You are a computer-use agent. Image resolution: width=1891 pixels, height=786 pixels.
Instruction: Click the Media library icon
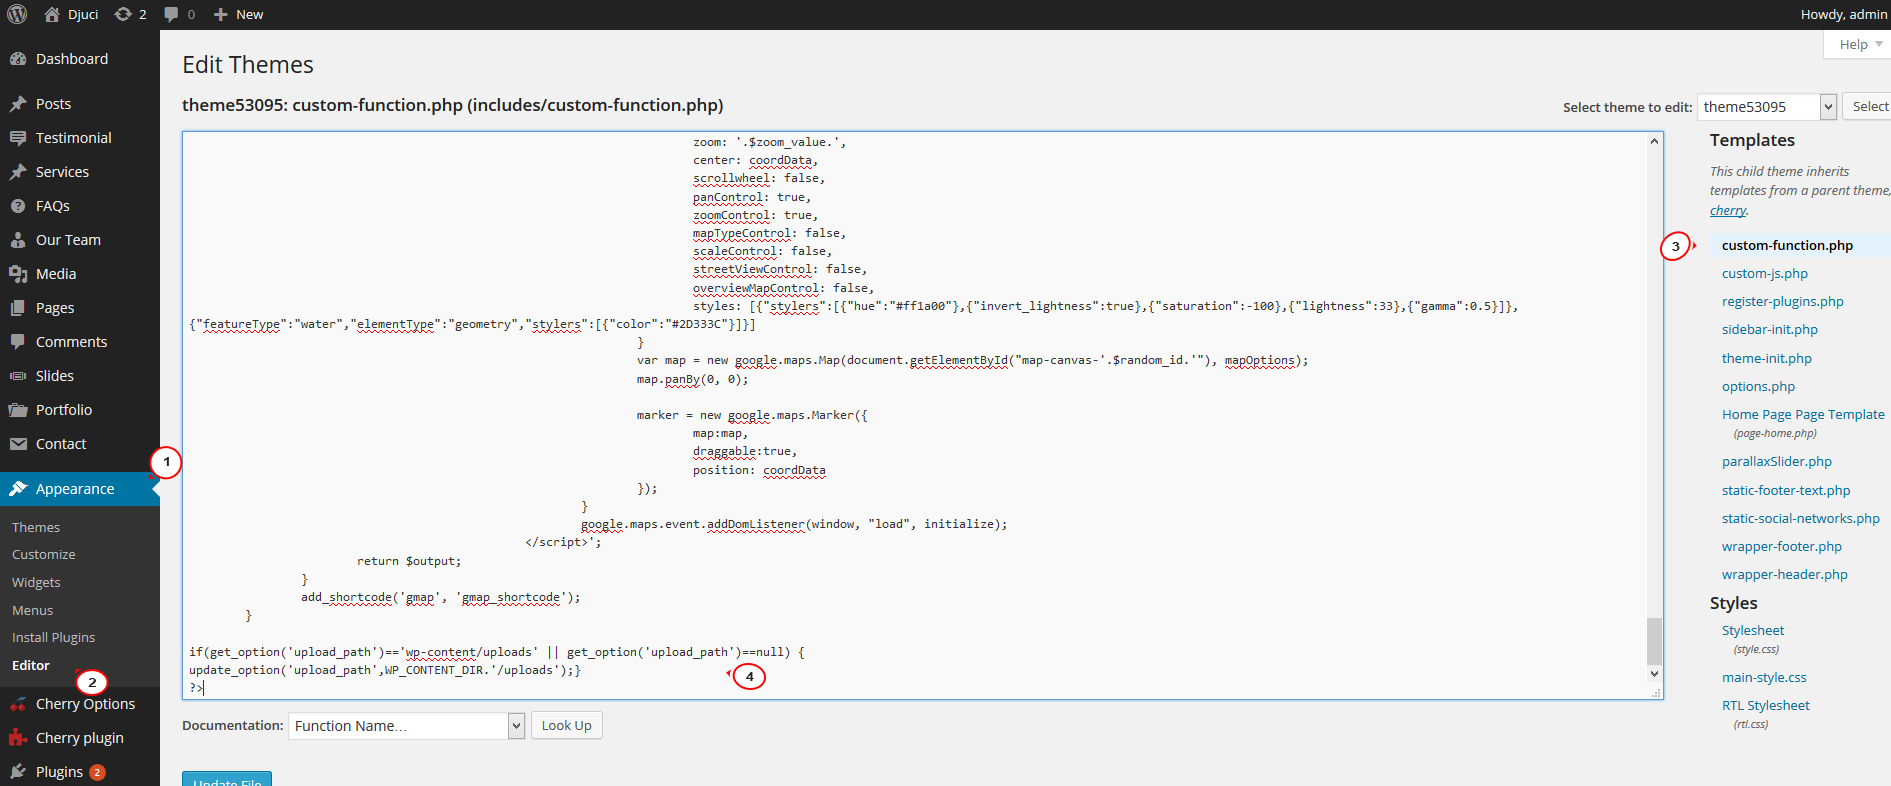coord(18,274)
